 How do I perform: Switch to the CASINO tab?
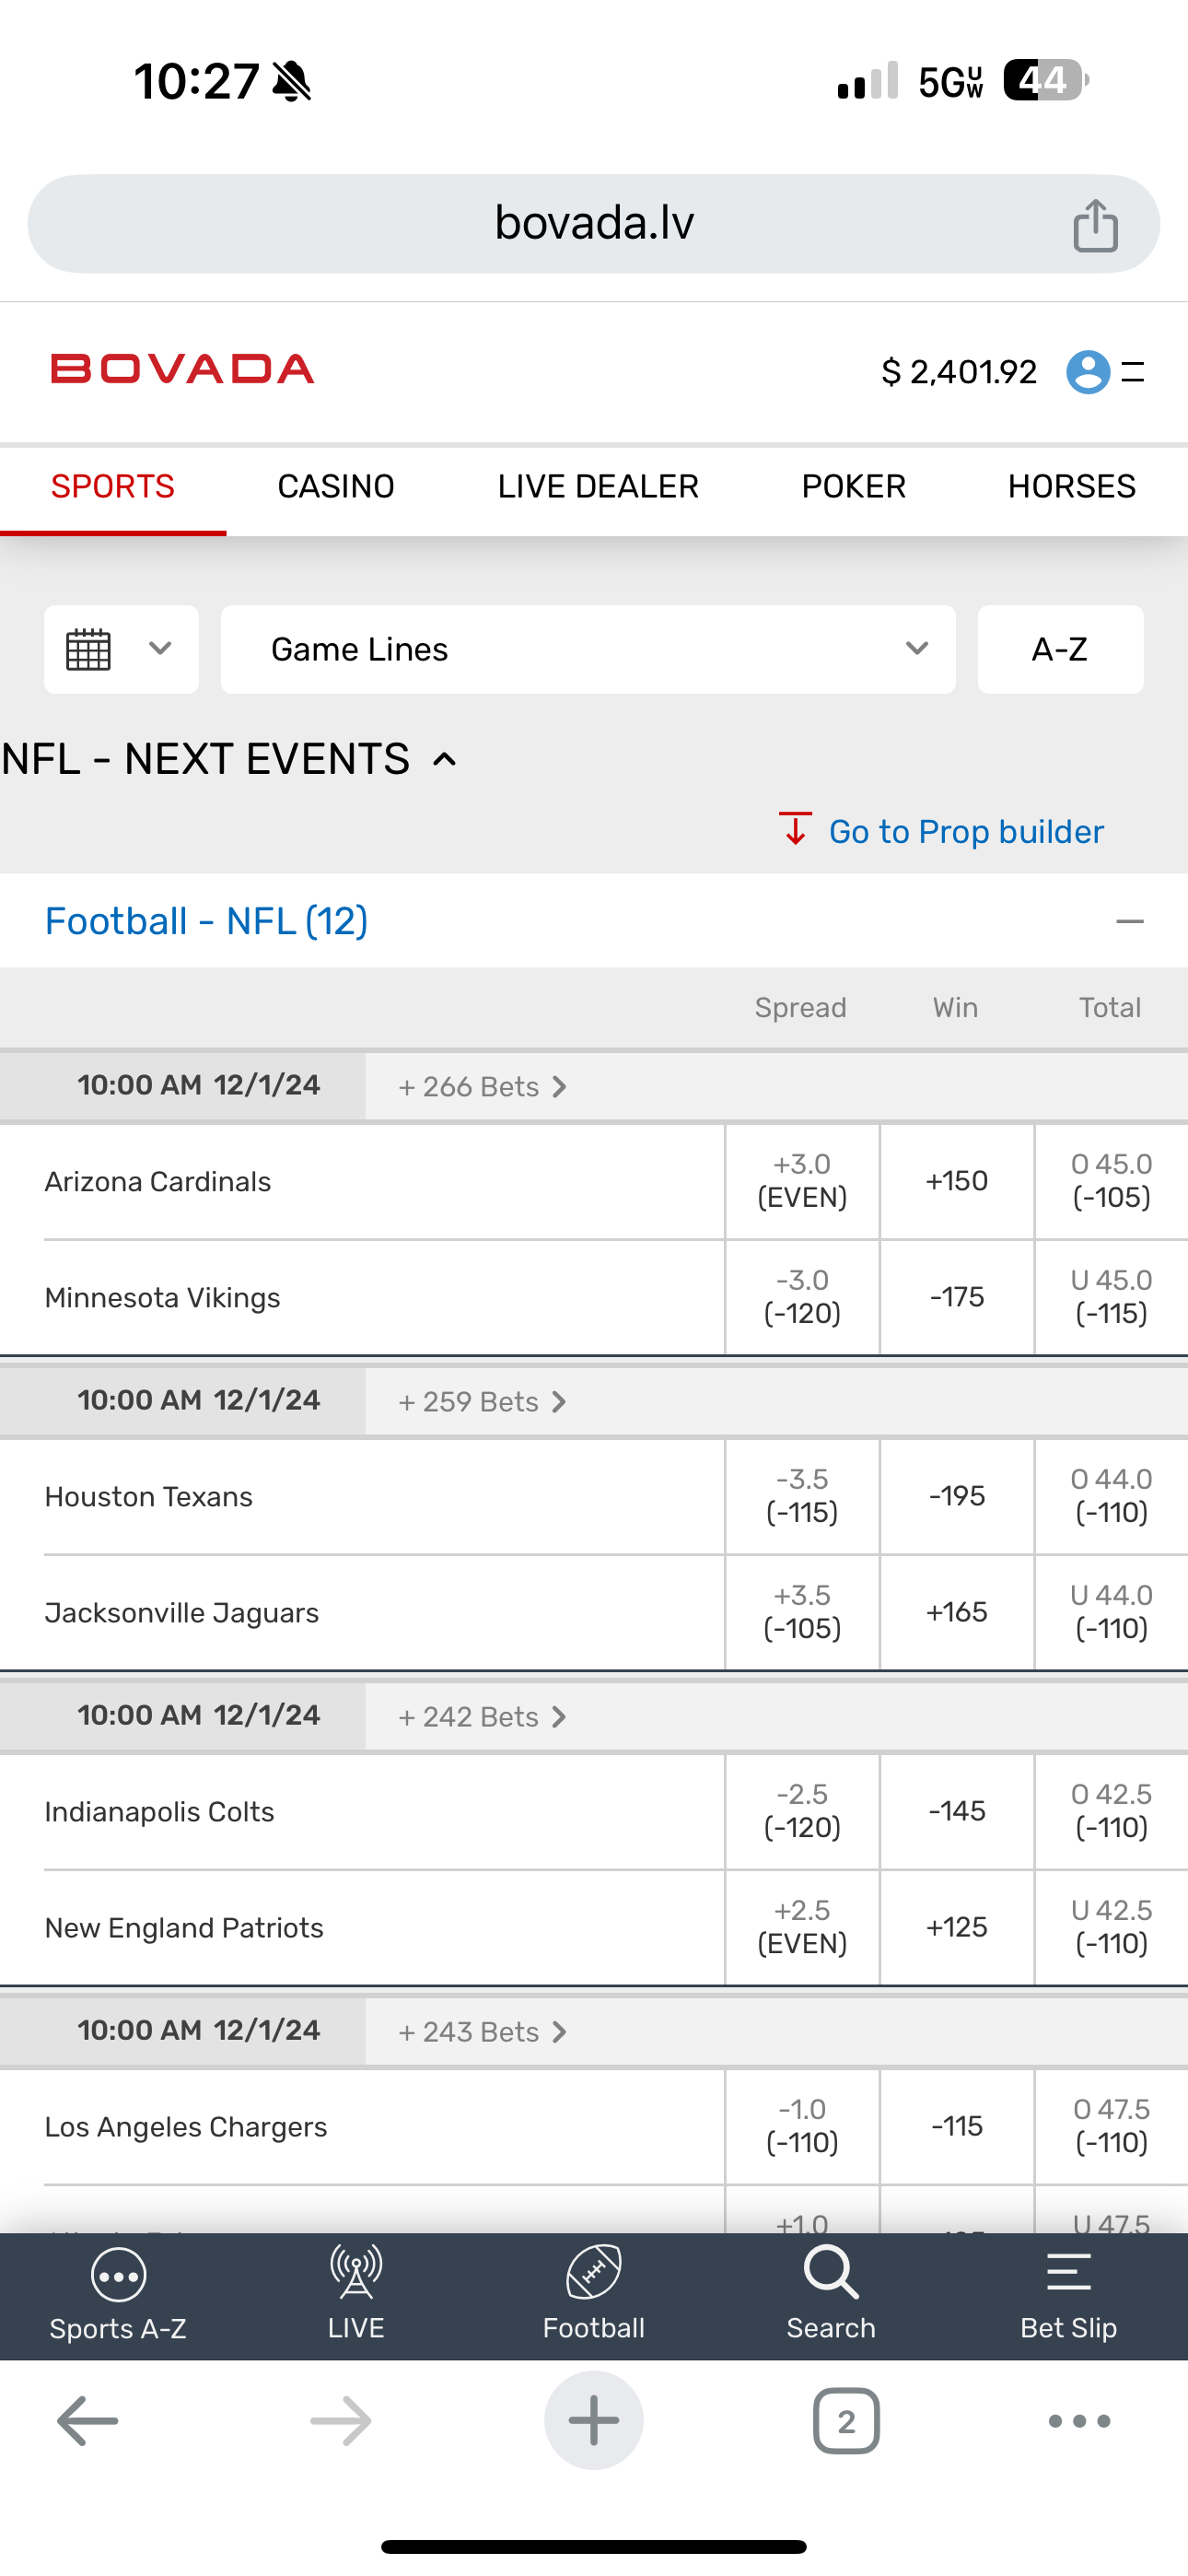336,487
